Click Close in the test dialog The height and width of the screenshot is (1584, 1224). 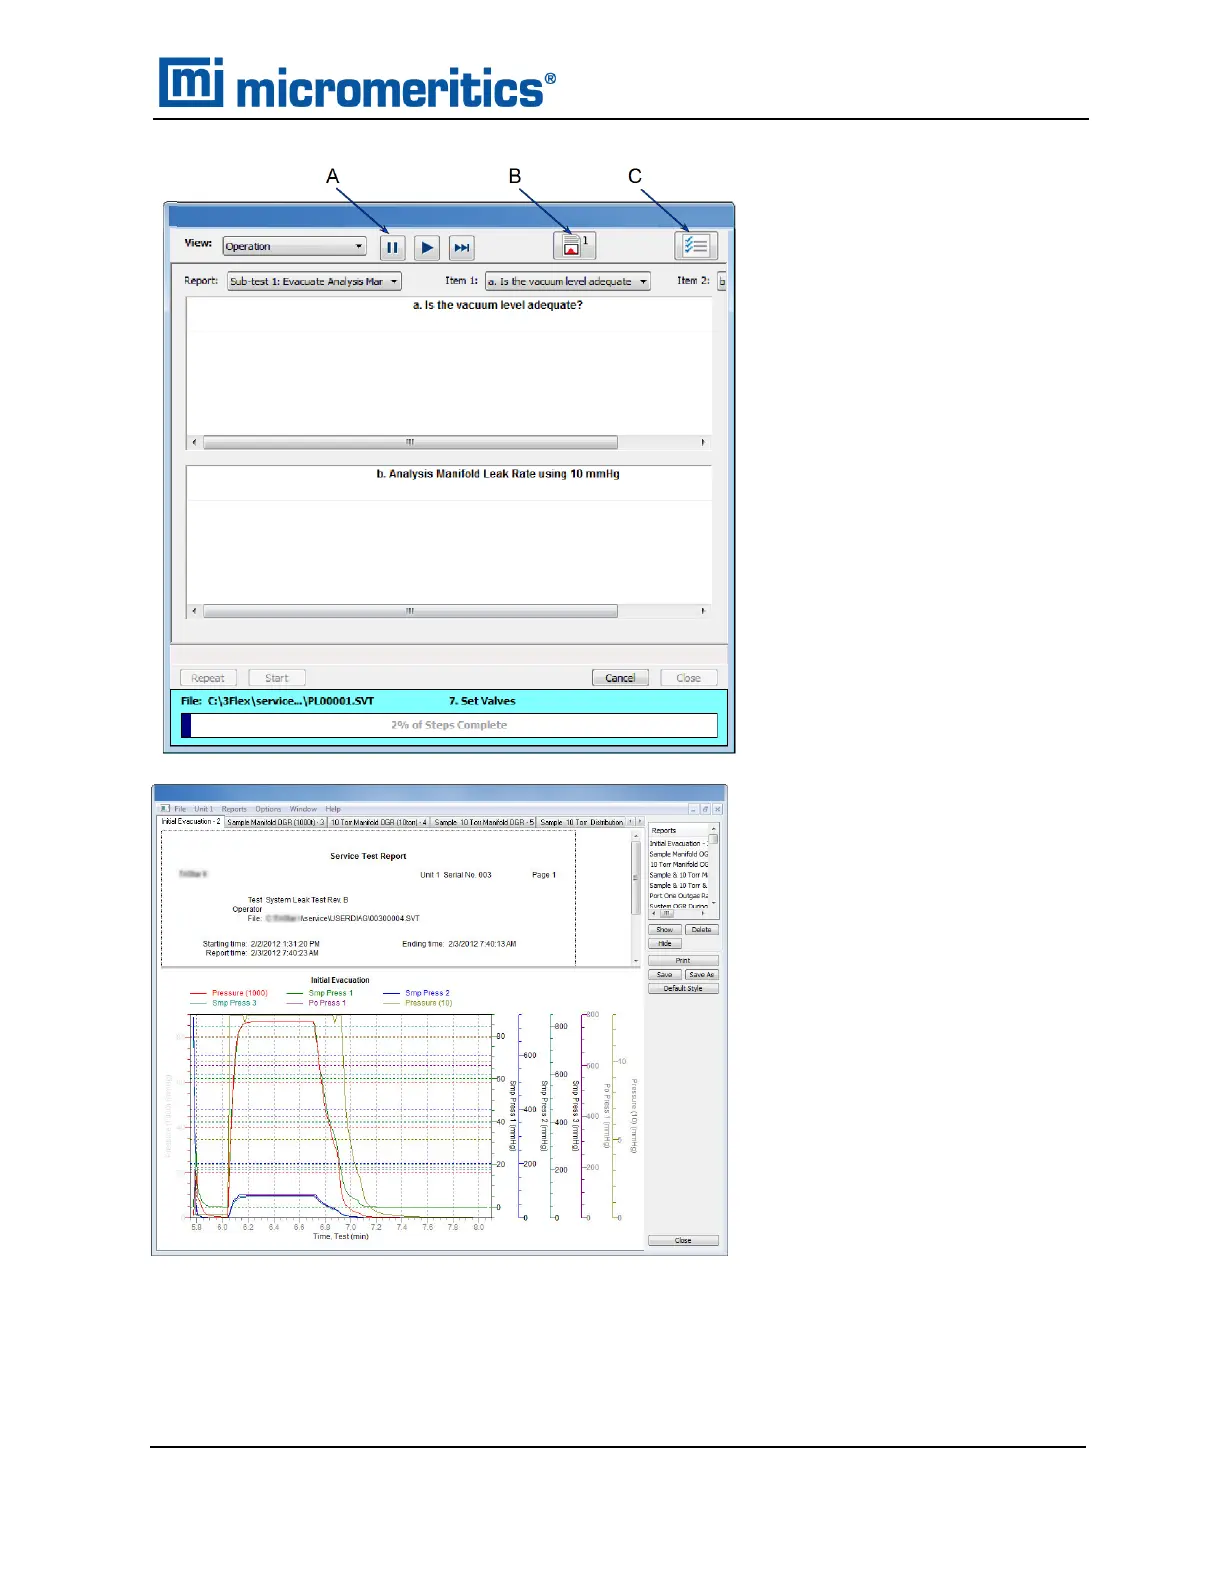pos(688,678)
